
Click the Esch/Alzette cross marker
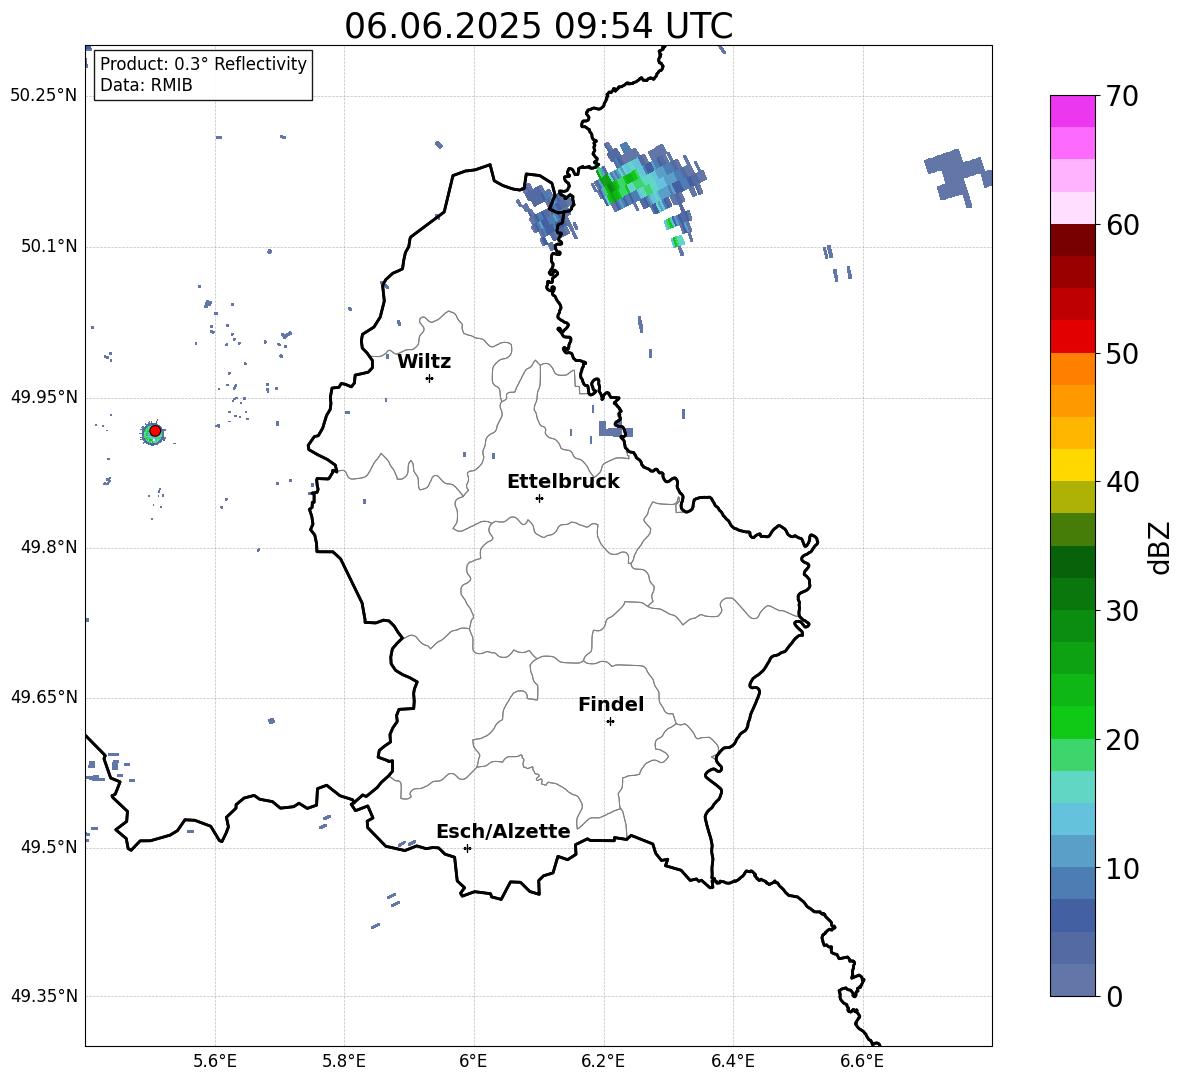(467, 848)
